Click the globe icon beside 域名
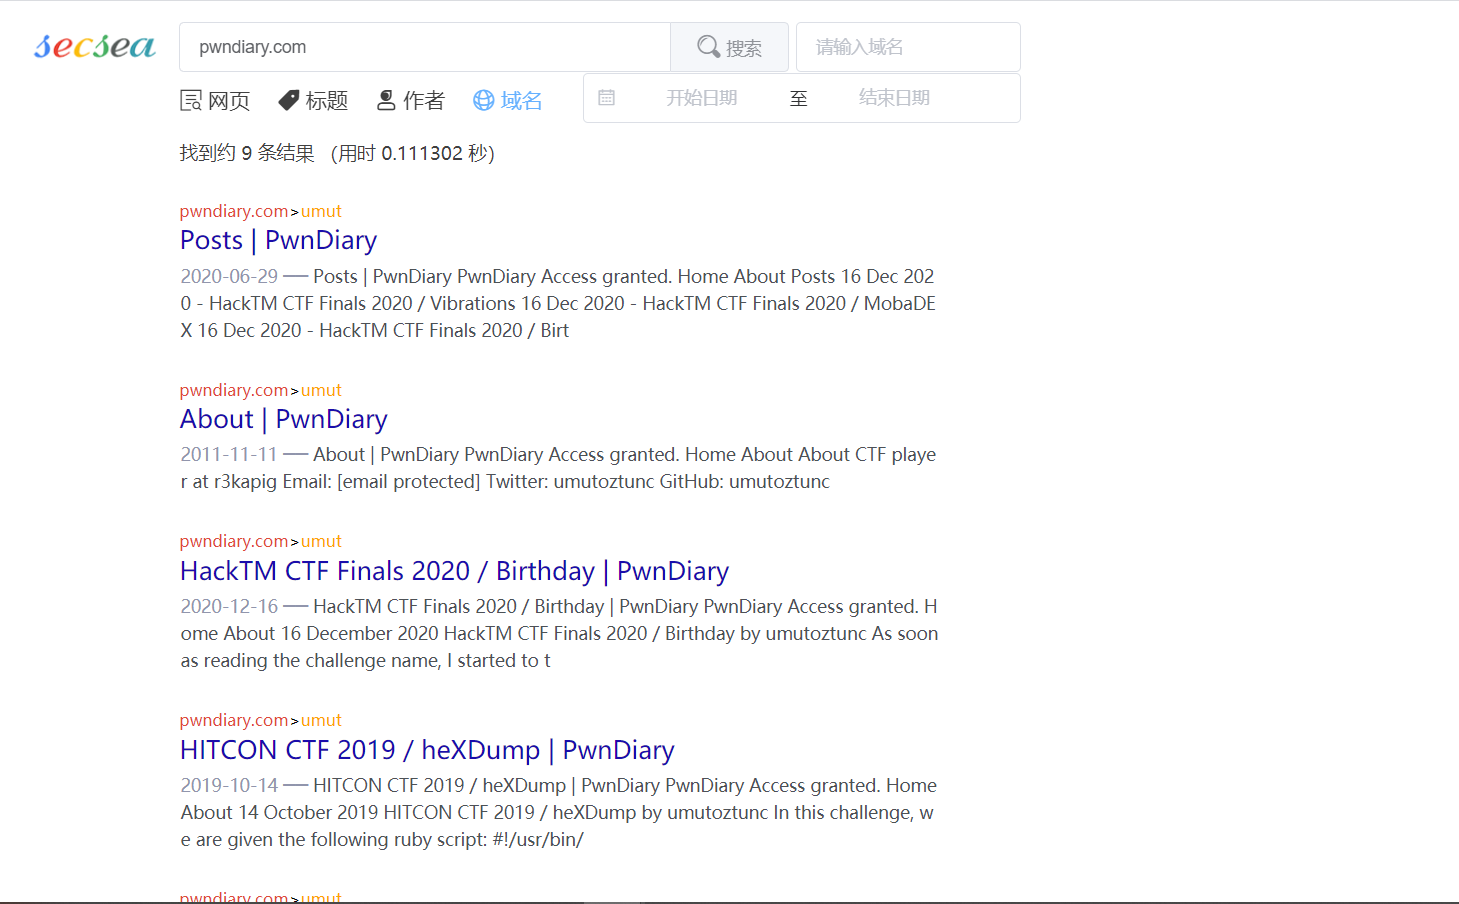The image size is (1459, 904). pyautogui.click(x=484, y=100)
